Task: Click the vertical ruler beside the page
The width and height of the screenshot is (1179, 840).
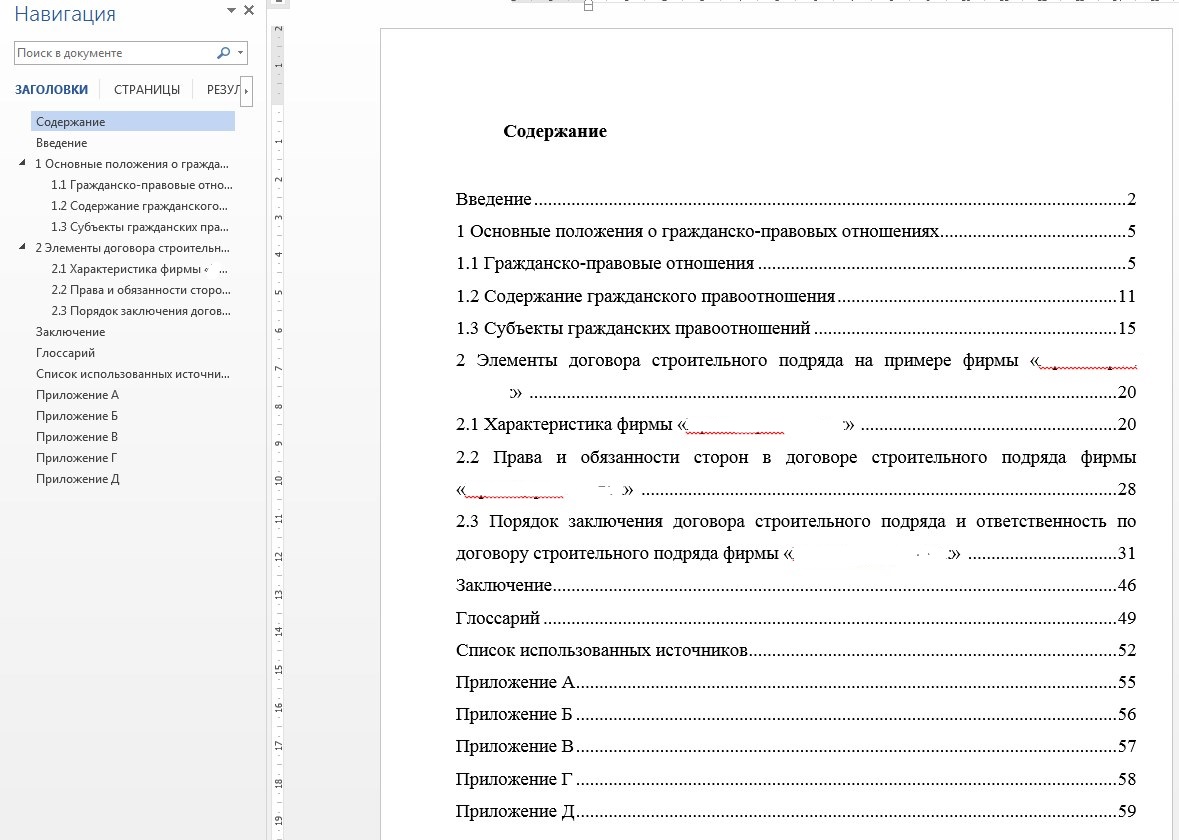Action: pyautogui.click(x=278, y=432)
